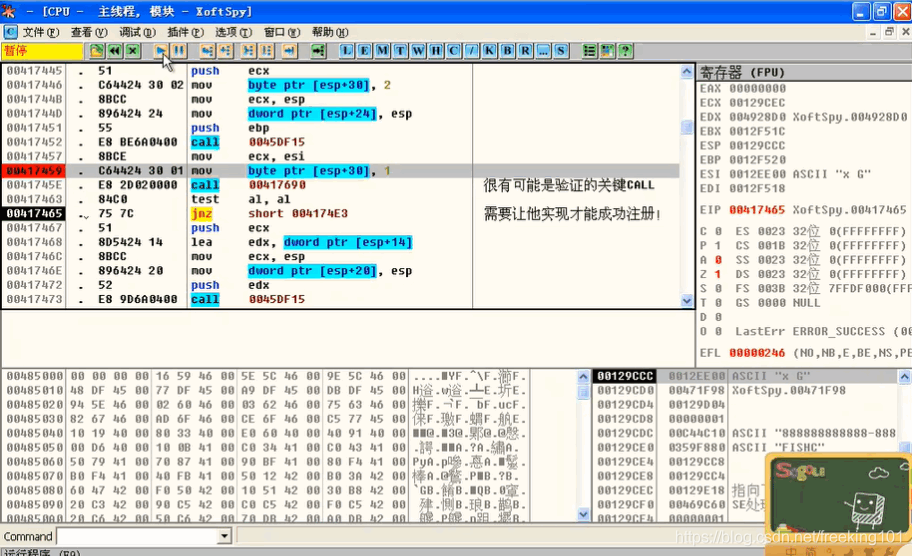Click hex dump pane scroll-up arrow
The image size is (912, 556).
583,376
